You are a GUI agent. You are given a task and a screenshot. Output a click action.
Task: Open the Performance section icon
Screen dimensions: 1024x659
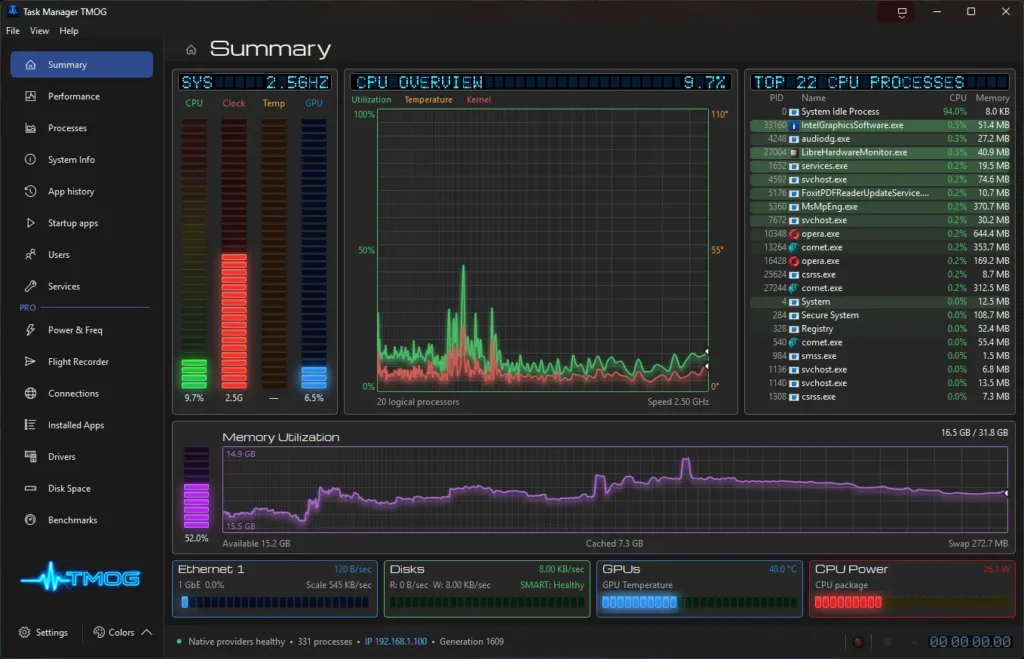(30, 96)
